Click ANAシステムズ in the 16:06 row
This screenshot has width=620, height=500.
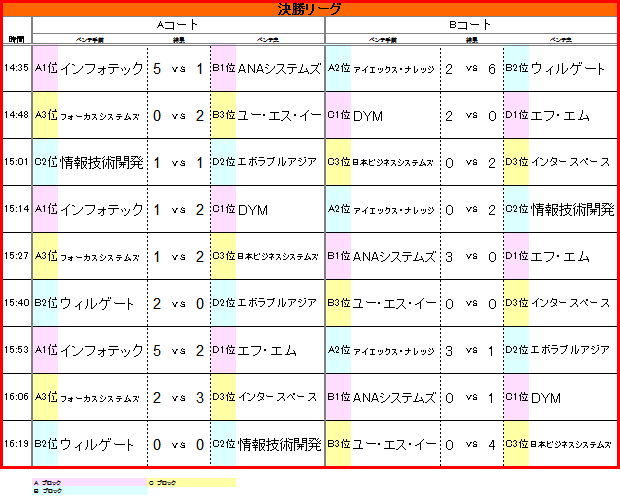[x=394, y=398]
